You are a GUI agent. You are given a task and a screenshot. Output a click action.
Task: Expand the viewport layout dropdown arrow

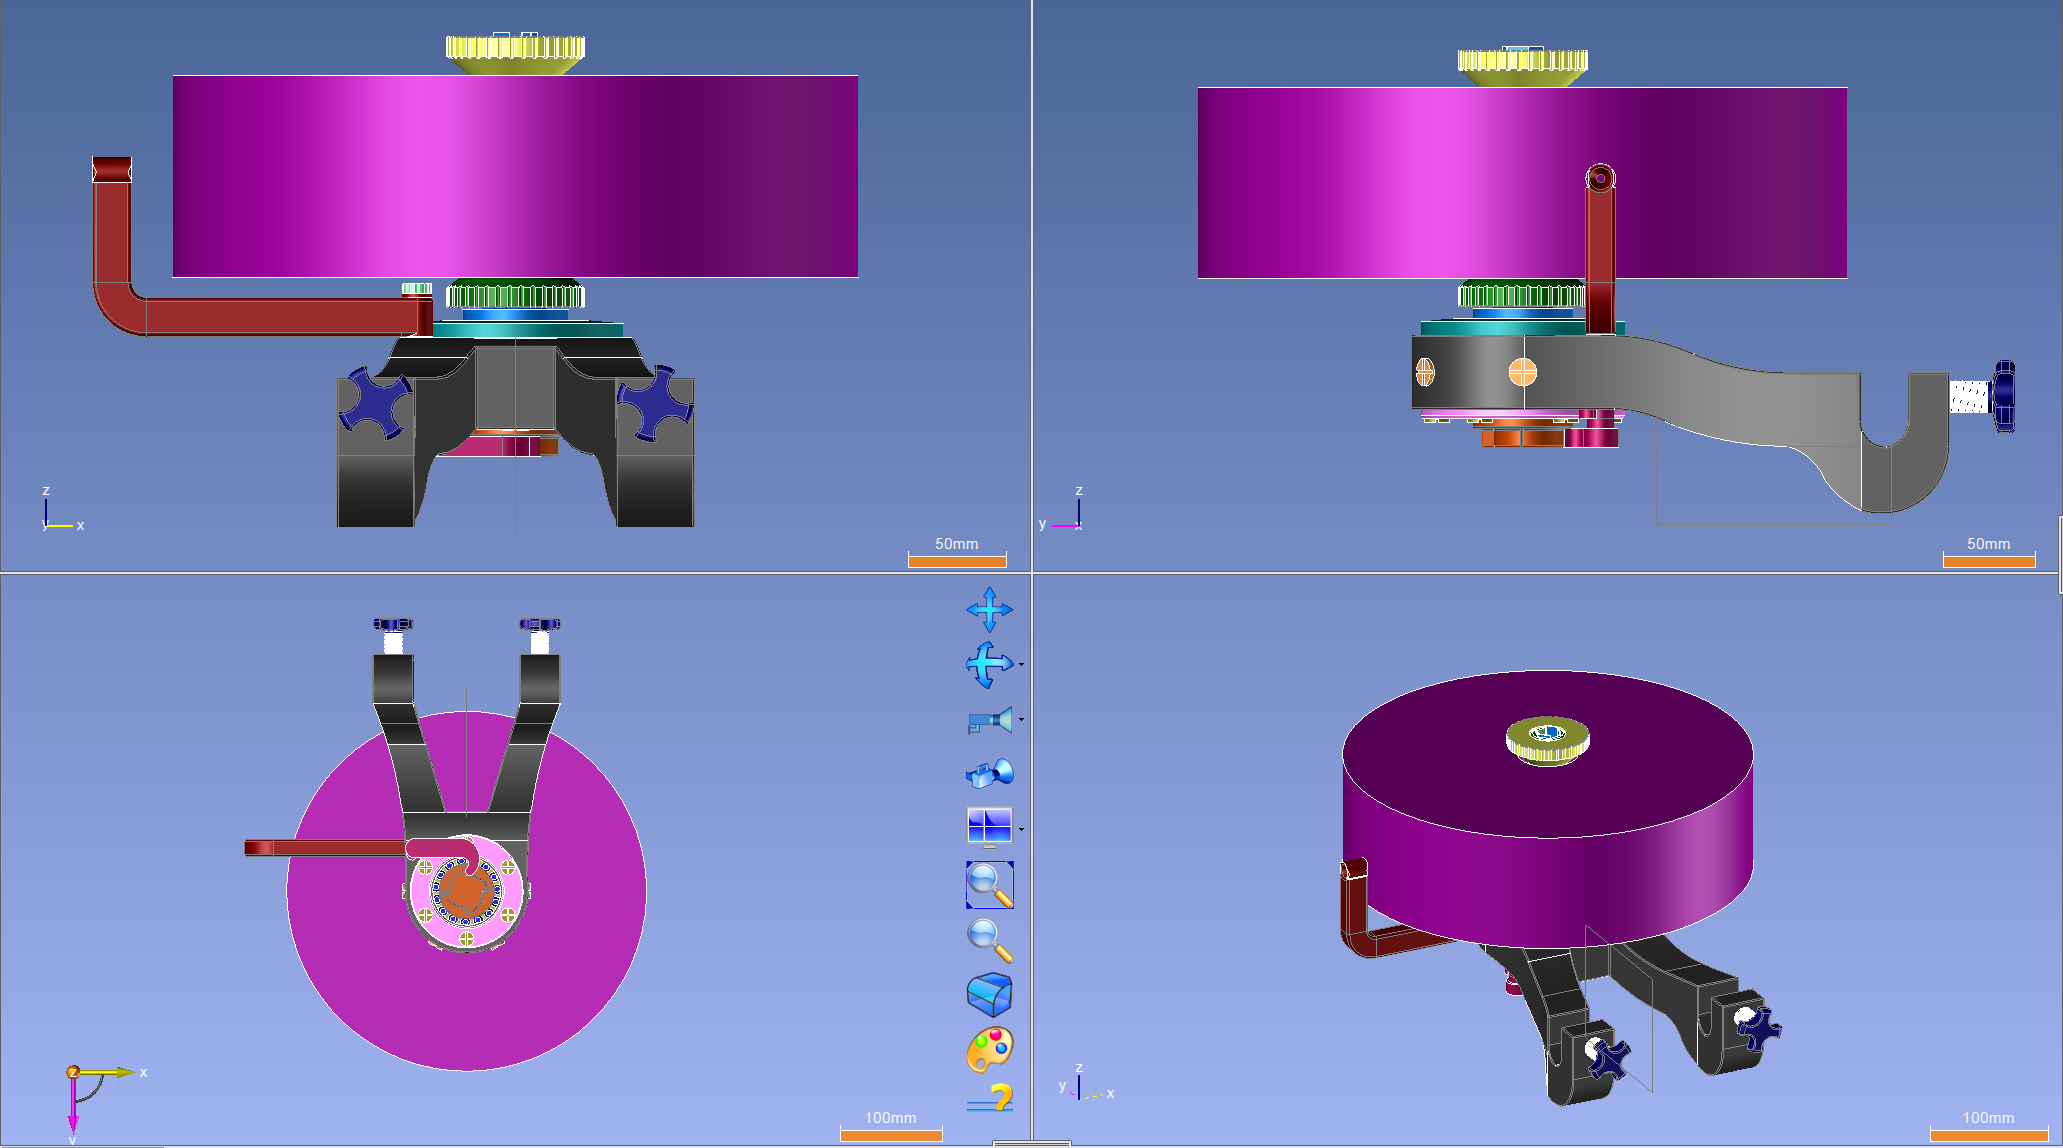1021,829
